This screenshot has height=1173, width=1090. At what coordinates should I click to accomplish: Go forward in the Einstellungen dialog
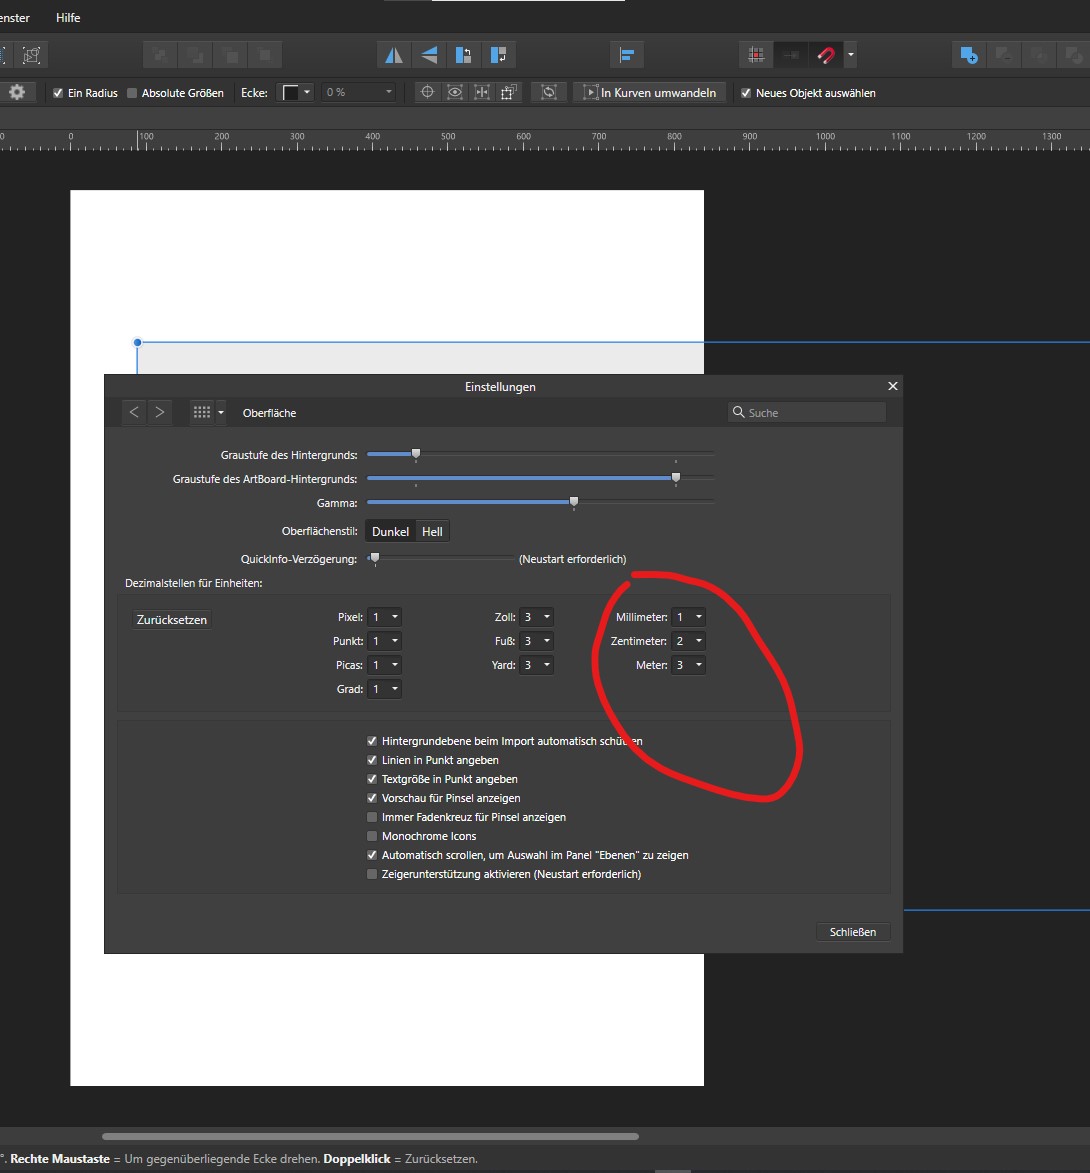point(159,412)
